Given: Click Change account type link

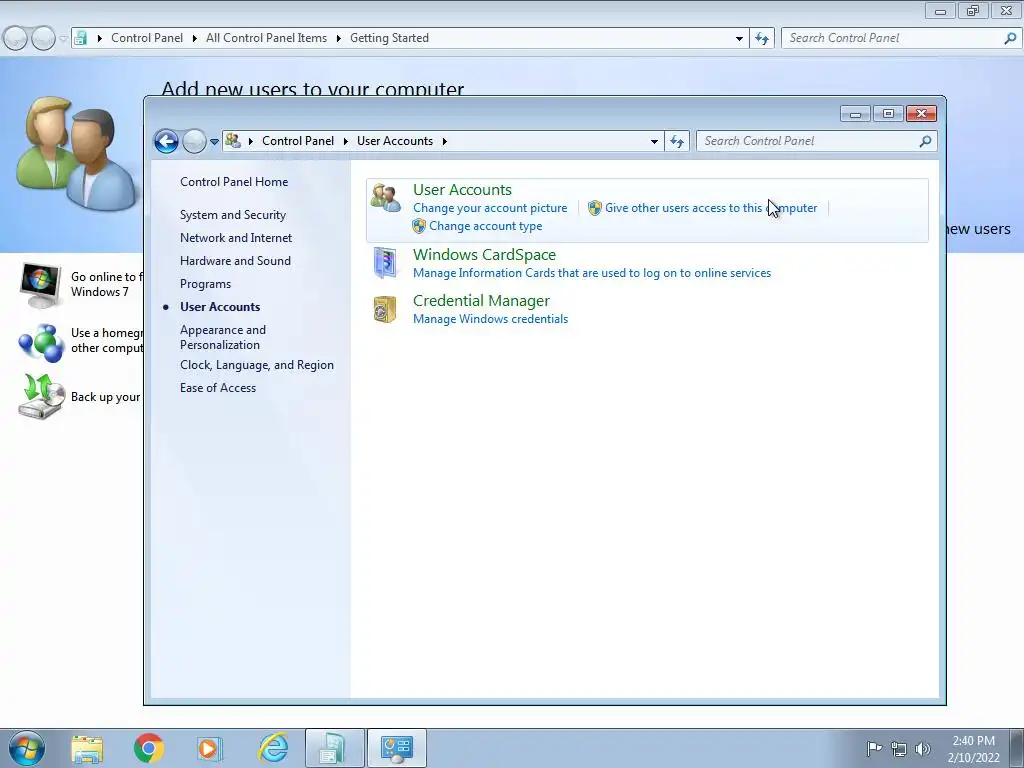Looking at the screenshot, I should pos(485,226).
